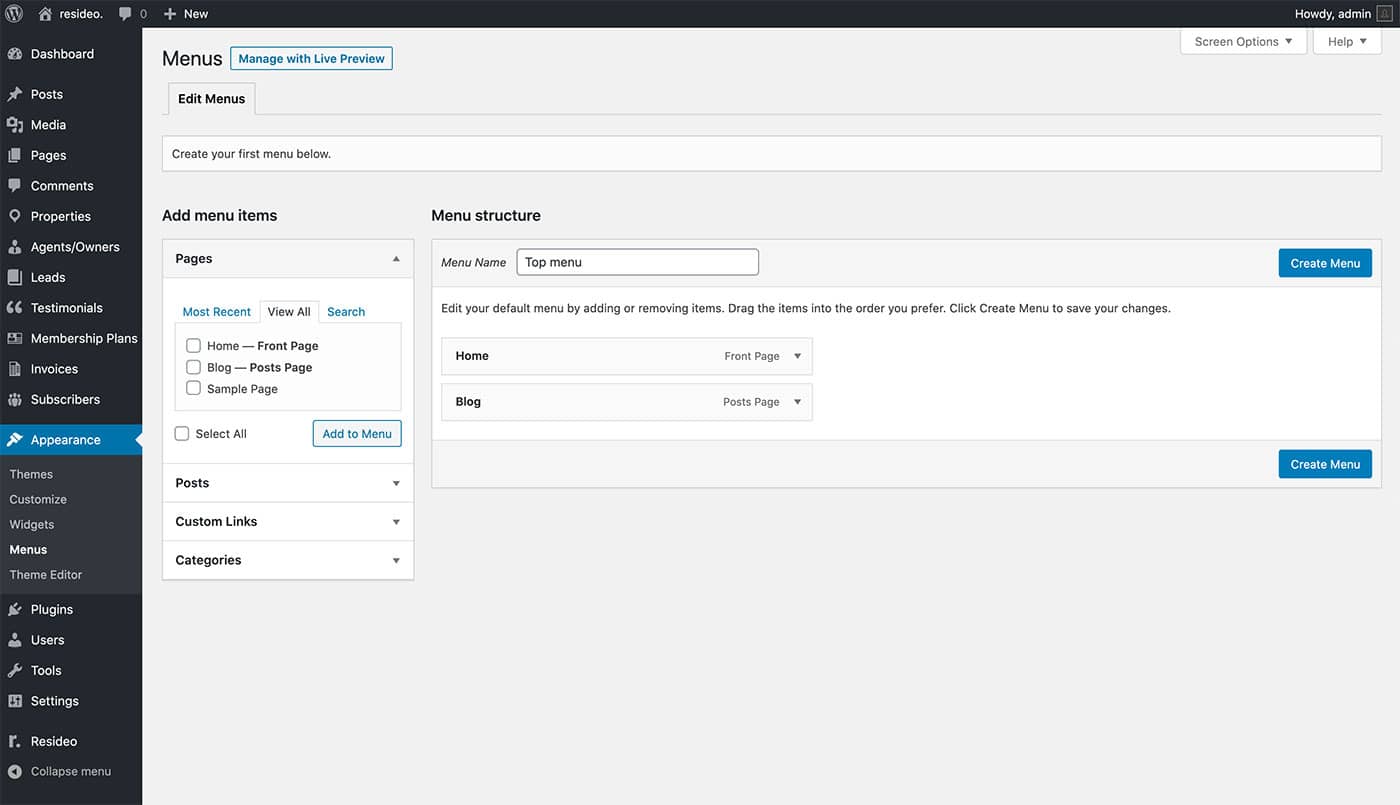
Task: Open the comments bubble icon in top bar
Action: (x=125, y=14)
